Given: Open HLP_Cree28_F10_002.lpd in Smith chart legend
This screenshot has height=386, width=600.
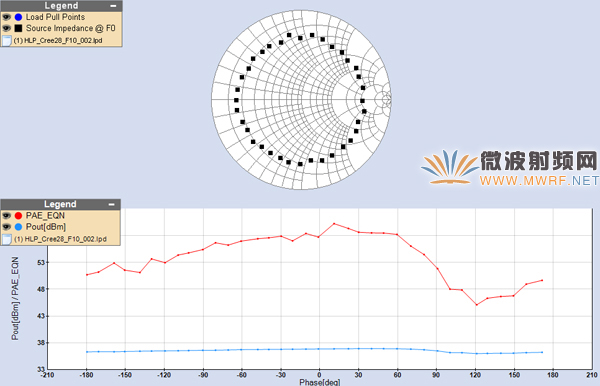Looking at the screenshot, I should tap(58, 41).
